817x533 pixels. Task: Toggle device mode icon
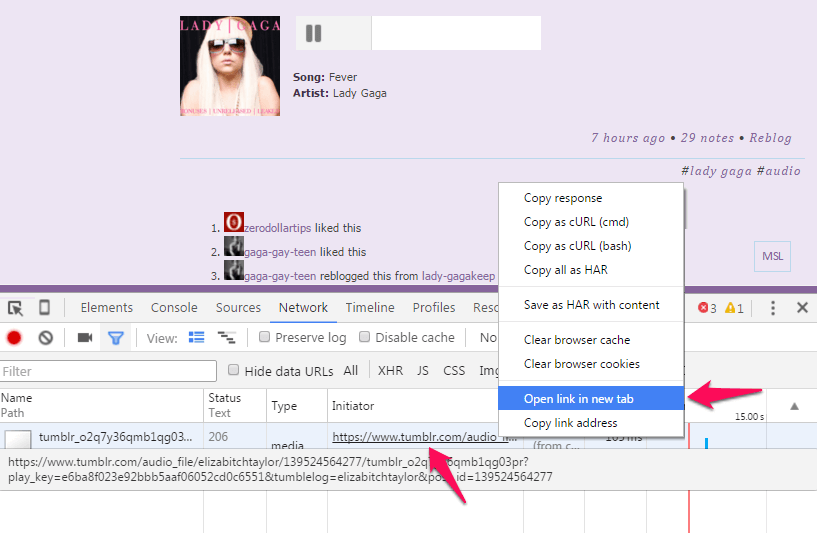(x=45, y=307)
